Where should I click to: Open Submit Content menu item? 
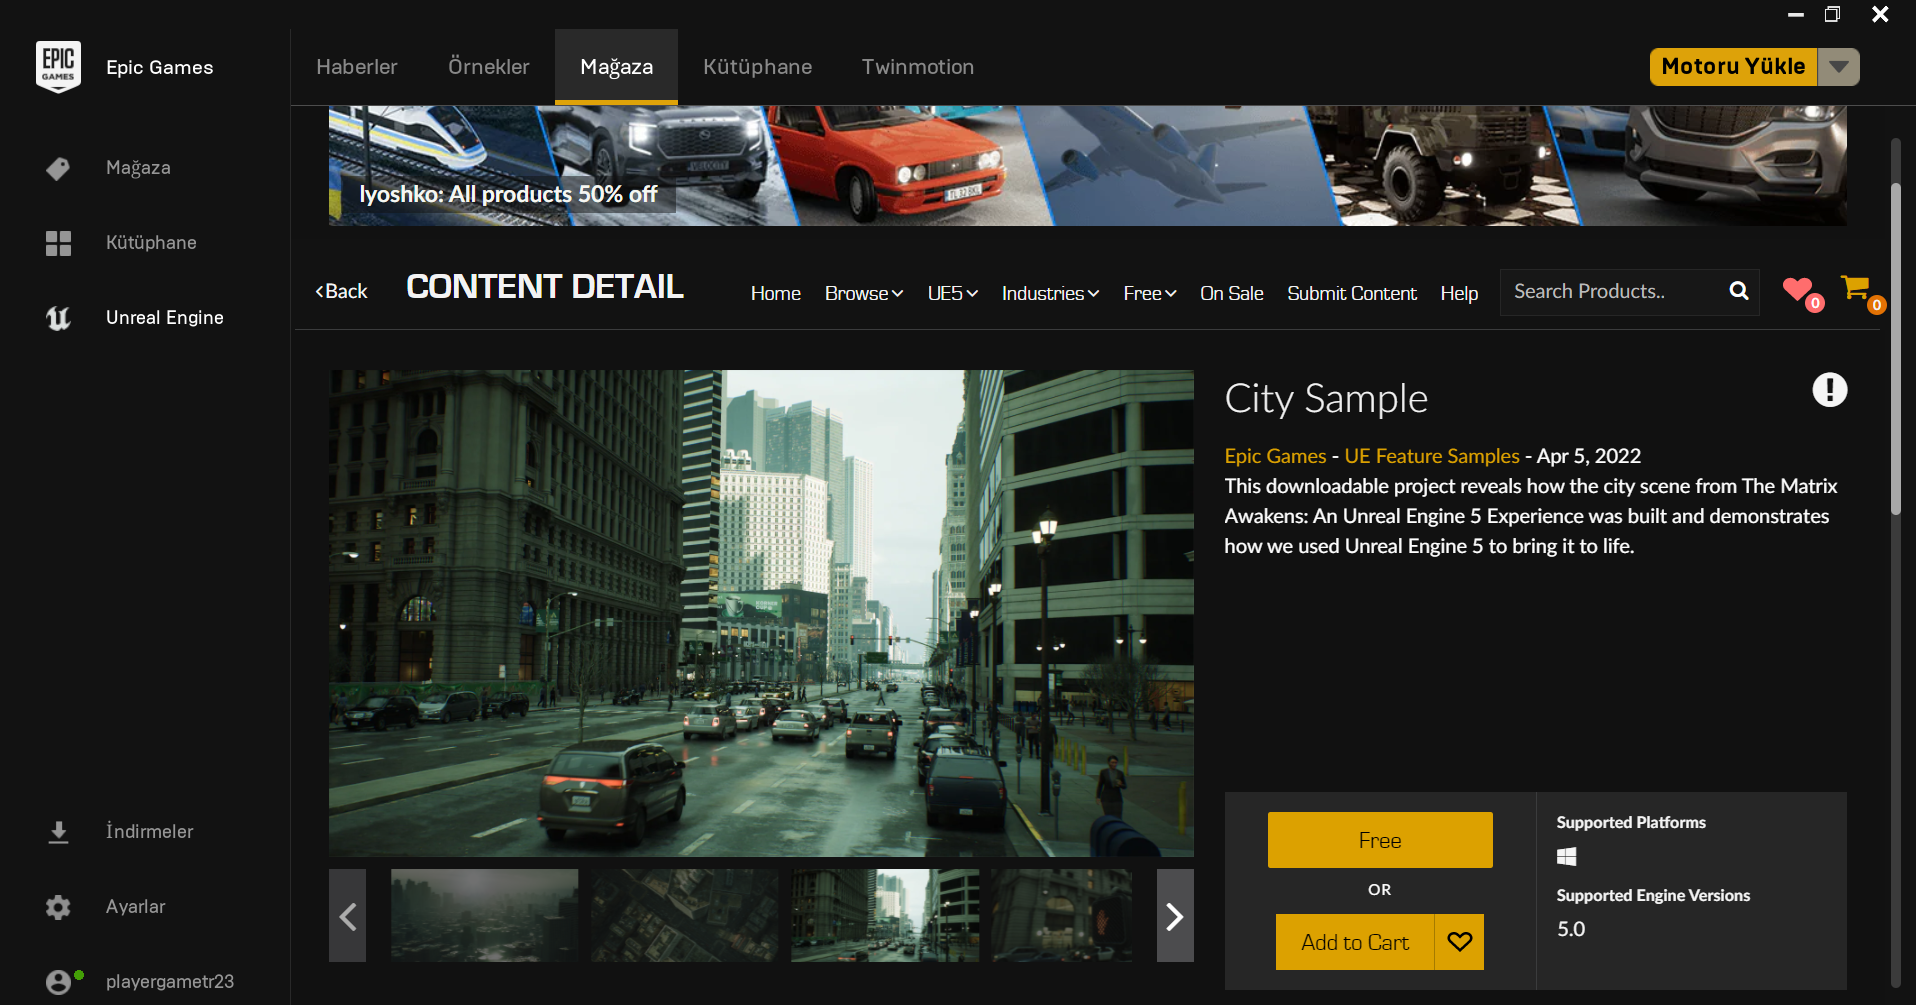[x=1352, y=293]
